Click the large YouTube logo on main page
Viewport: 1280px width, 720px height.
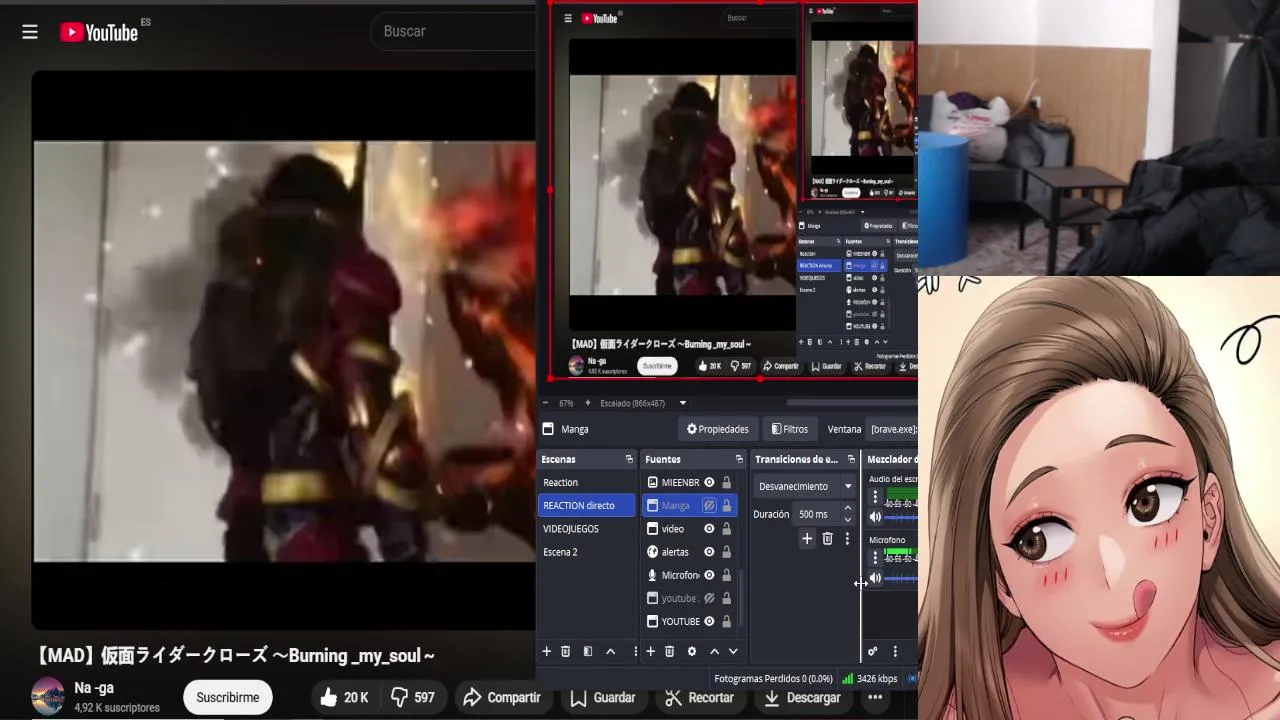click(x=98, y=33)
